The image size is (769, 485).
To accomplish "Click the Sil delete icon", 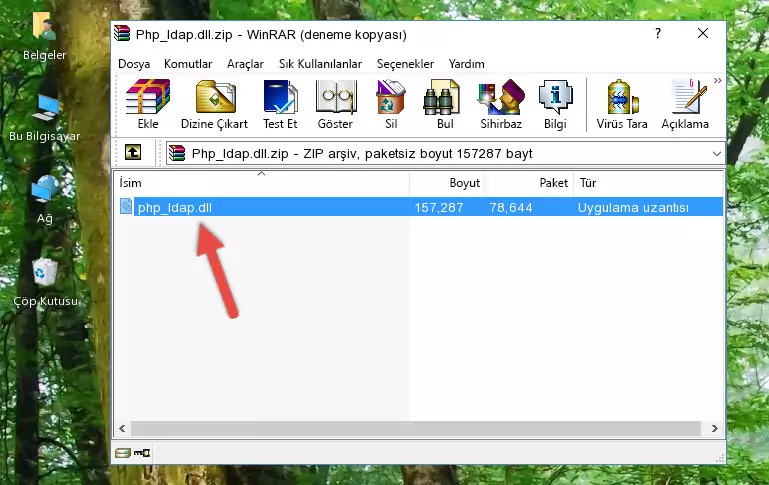I will pos(391,104).
